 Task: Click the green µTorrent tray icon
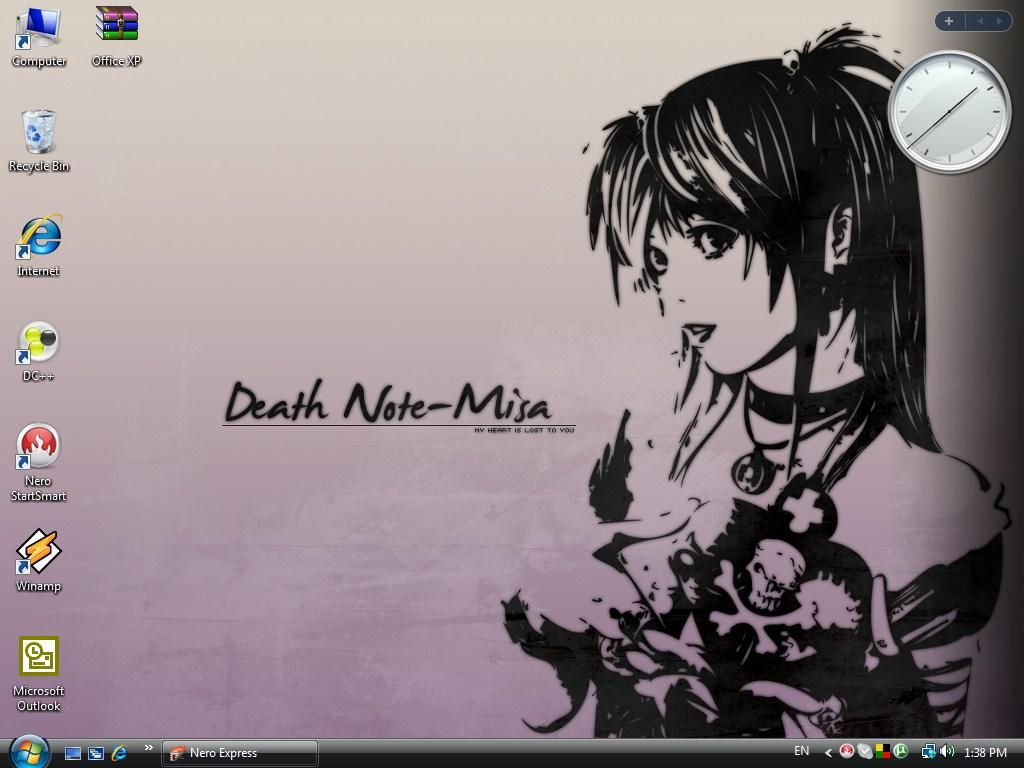pyautogui.click(x=901, y=752)
